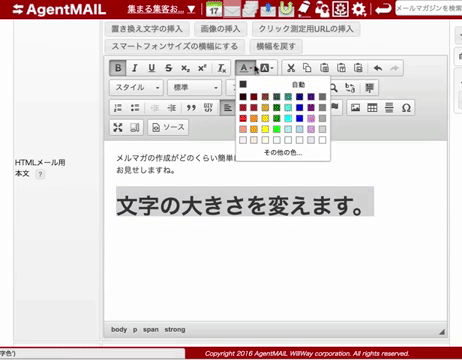Choose 自動 automatic color option
Viewport: 462px width, 360px height.
283,84
